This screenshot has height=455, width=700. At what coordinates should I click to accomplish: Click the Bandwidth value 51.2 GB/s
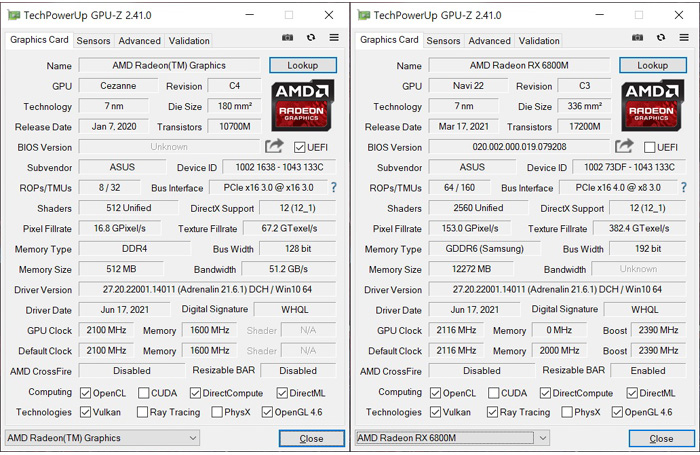[288, 269]
